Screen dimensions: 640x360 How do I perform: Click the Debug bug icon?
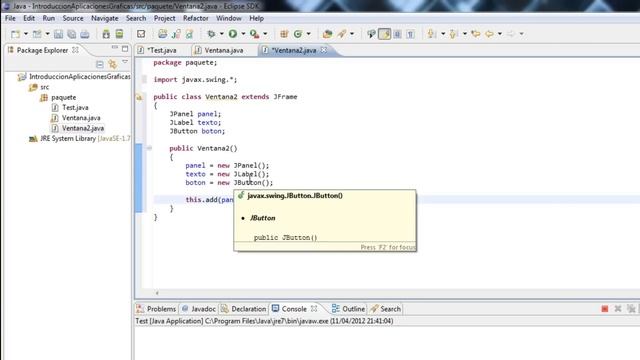pyautogui.click(x=211, y=34)
